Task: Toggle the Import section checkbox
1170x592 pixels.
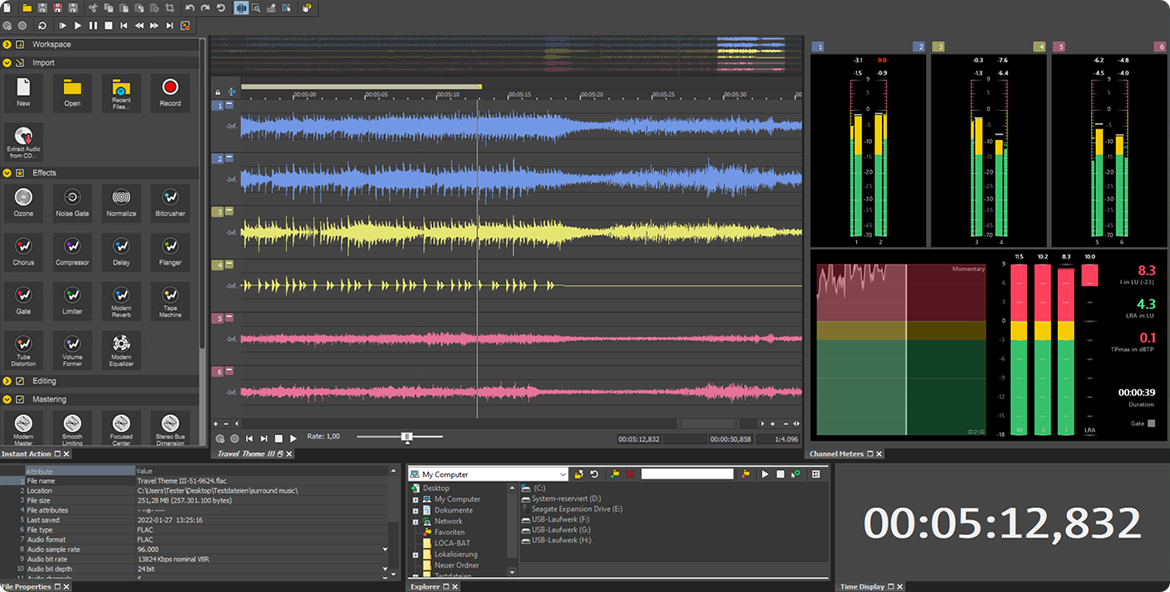Action: coord(19,63)
